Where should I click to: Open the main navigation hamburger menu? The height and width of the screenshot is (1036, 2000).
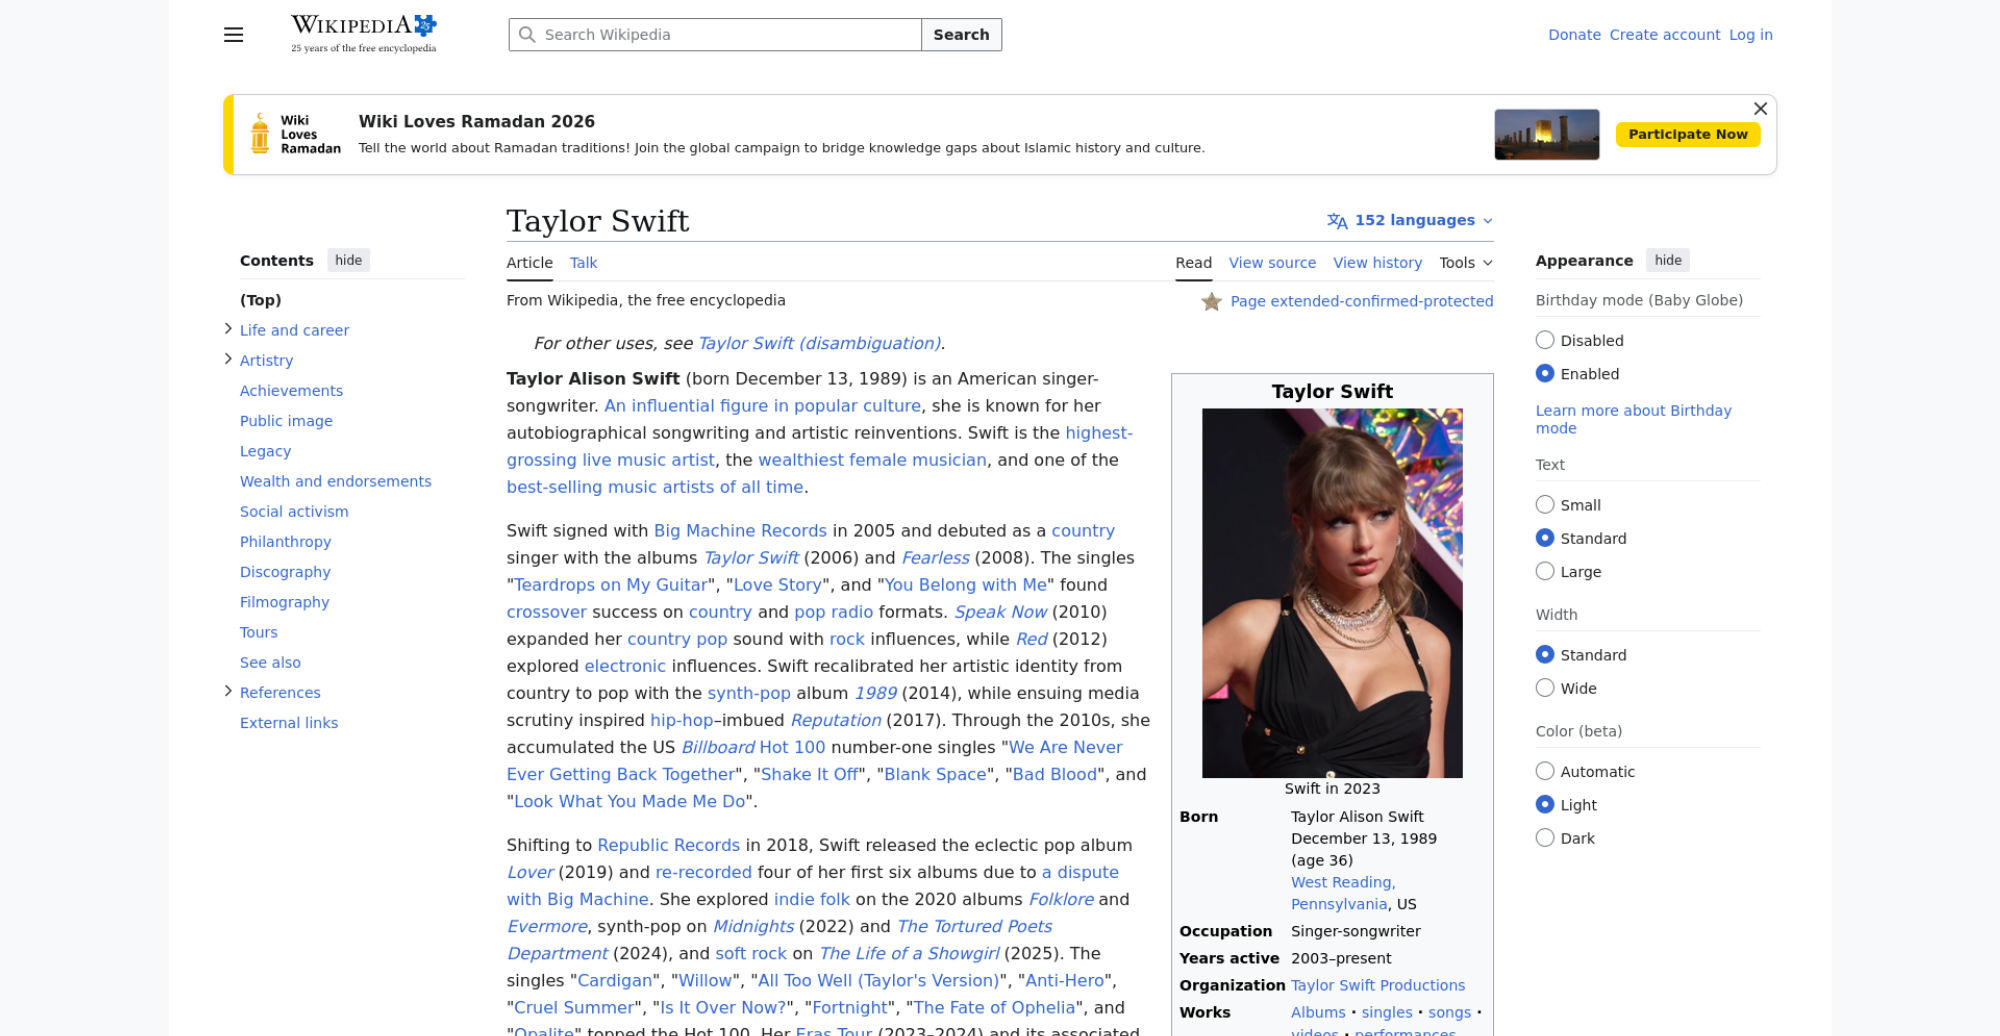[233, 34]
